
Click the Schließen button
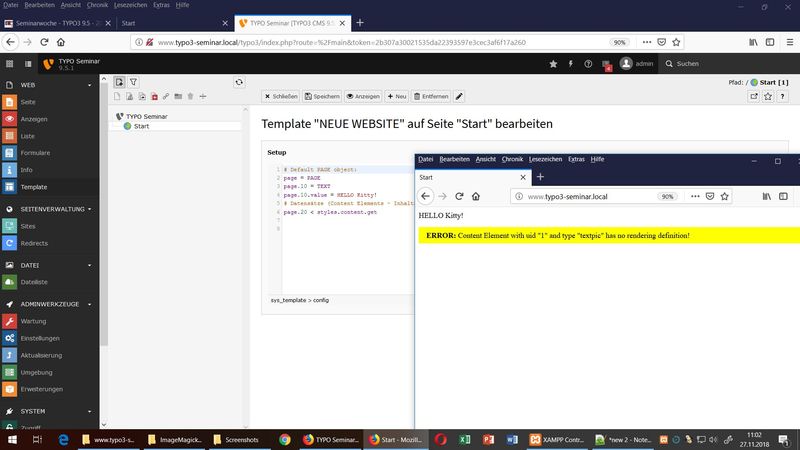click(281, 96)
